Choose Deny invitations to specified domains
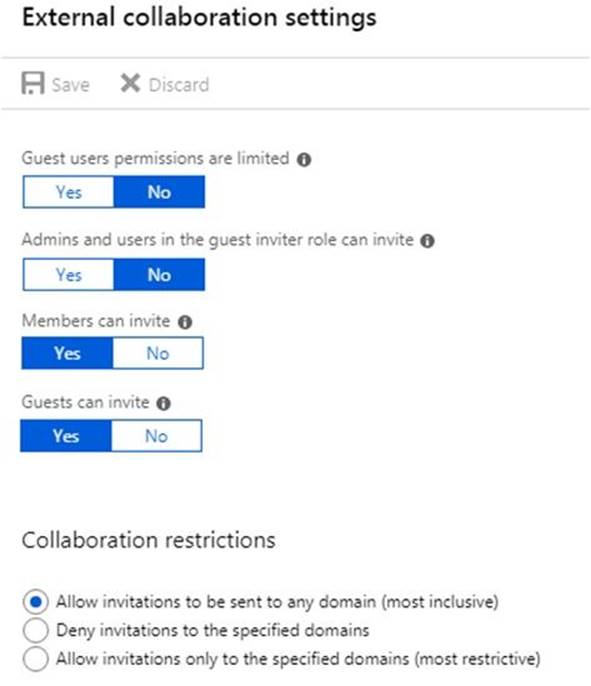The height and width of the screenshot is (686, 591). pyautogui.click(x=36, y=630)
